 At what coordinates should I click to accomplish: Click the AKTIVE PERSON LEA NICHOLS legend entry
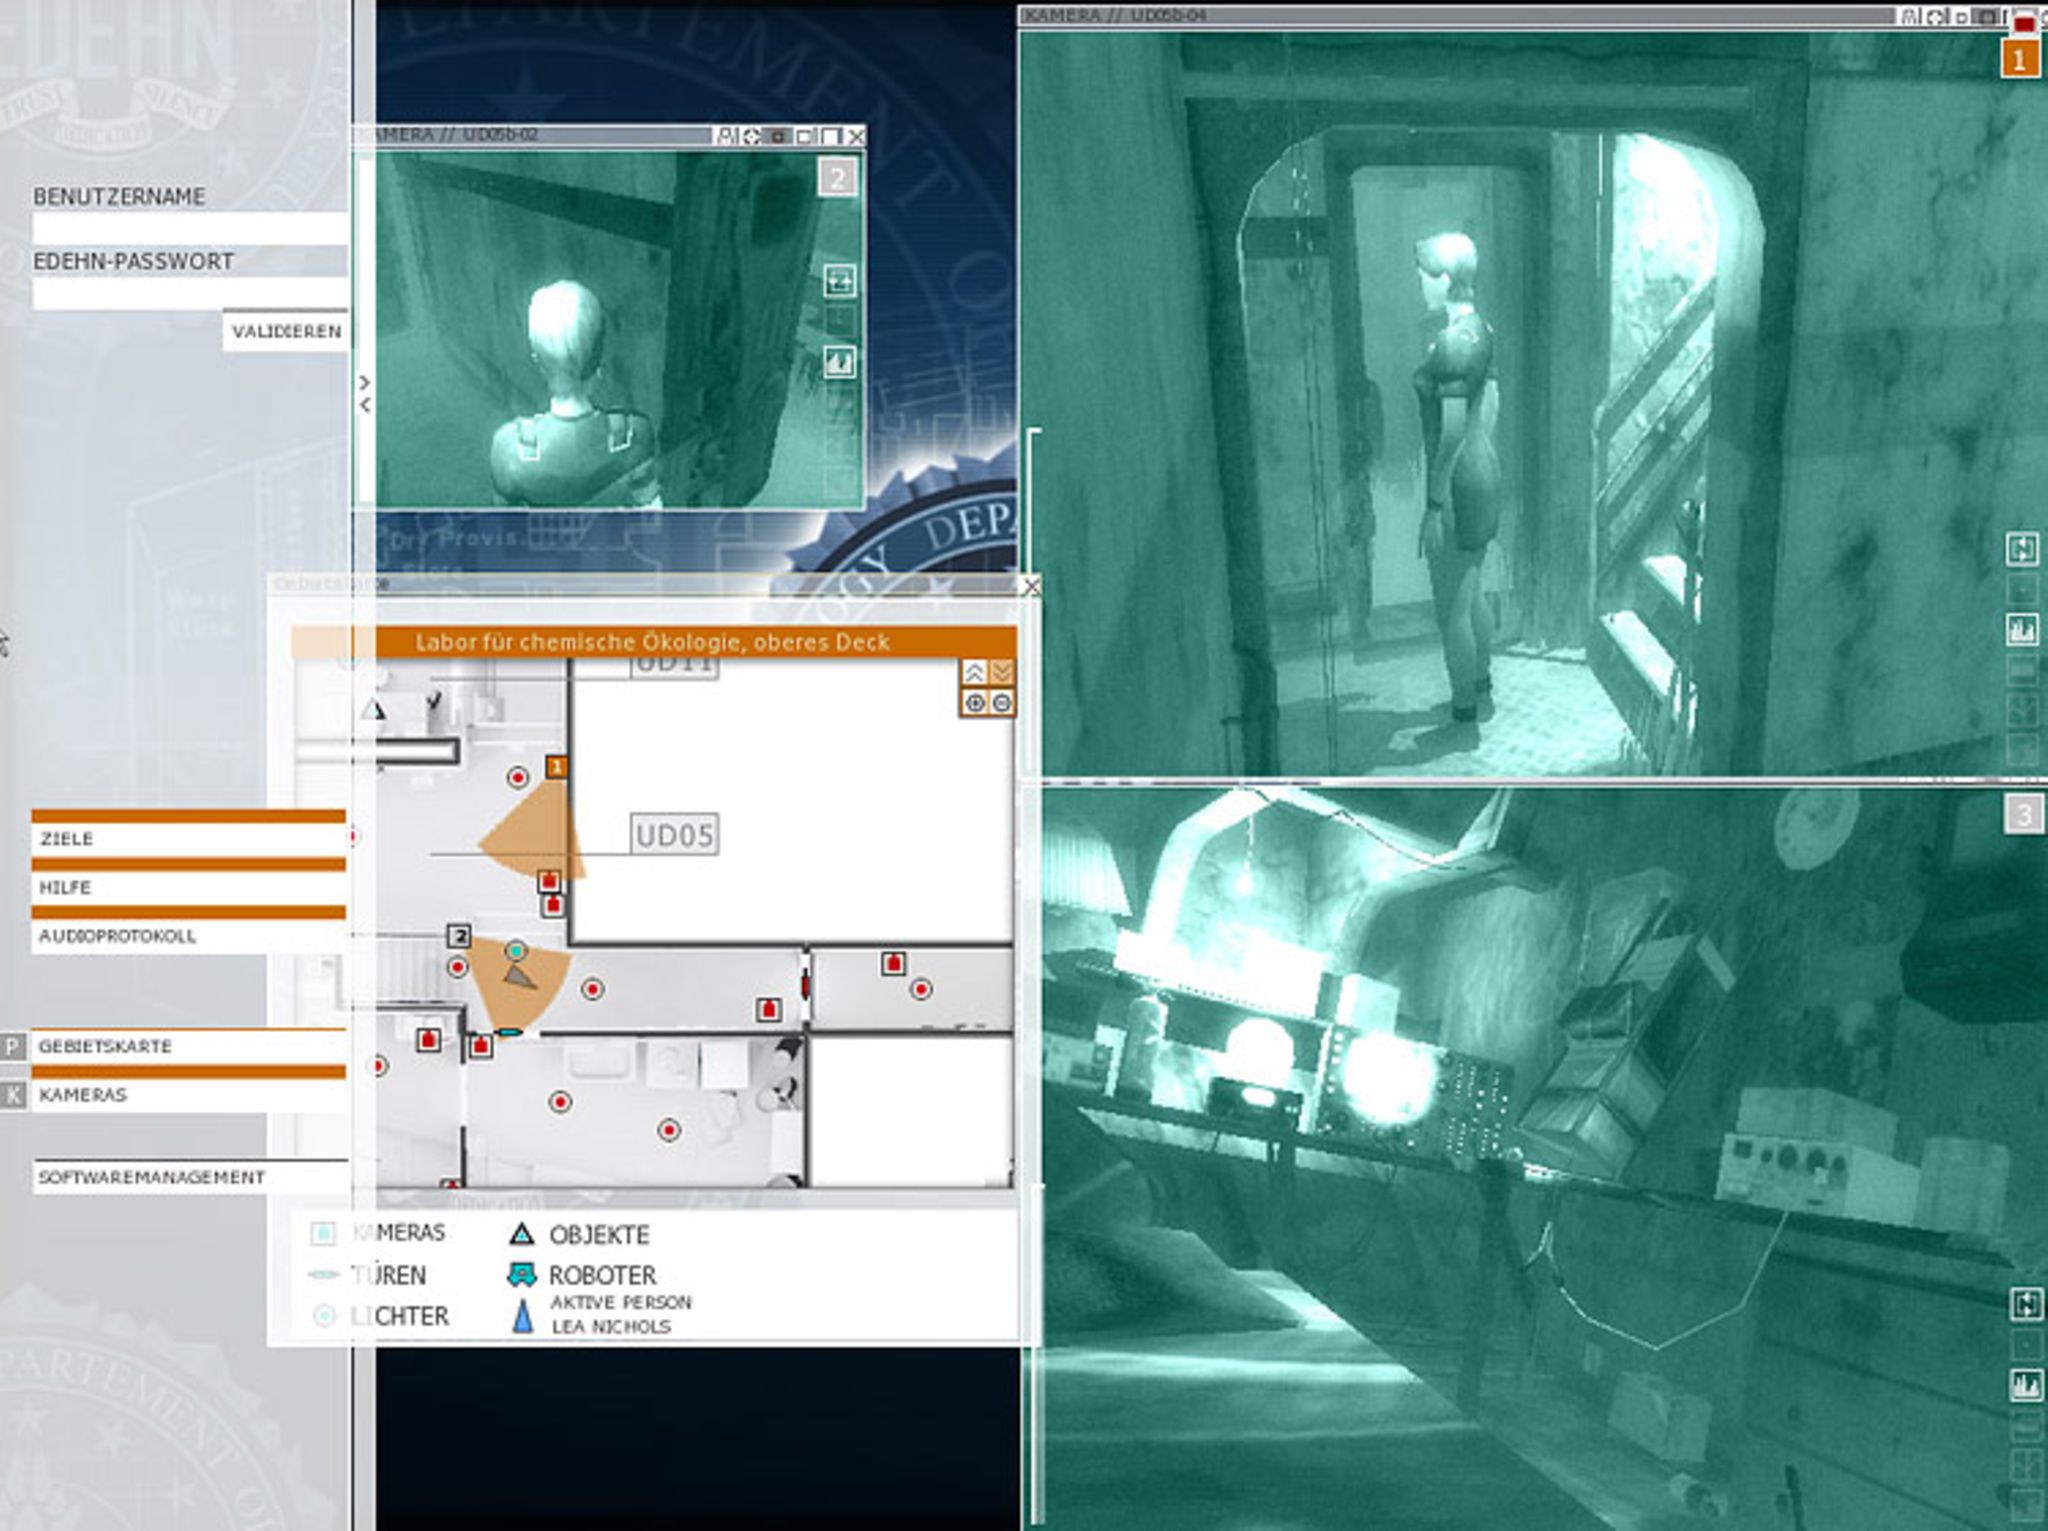601,1314
